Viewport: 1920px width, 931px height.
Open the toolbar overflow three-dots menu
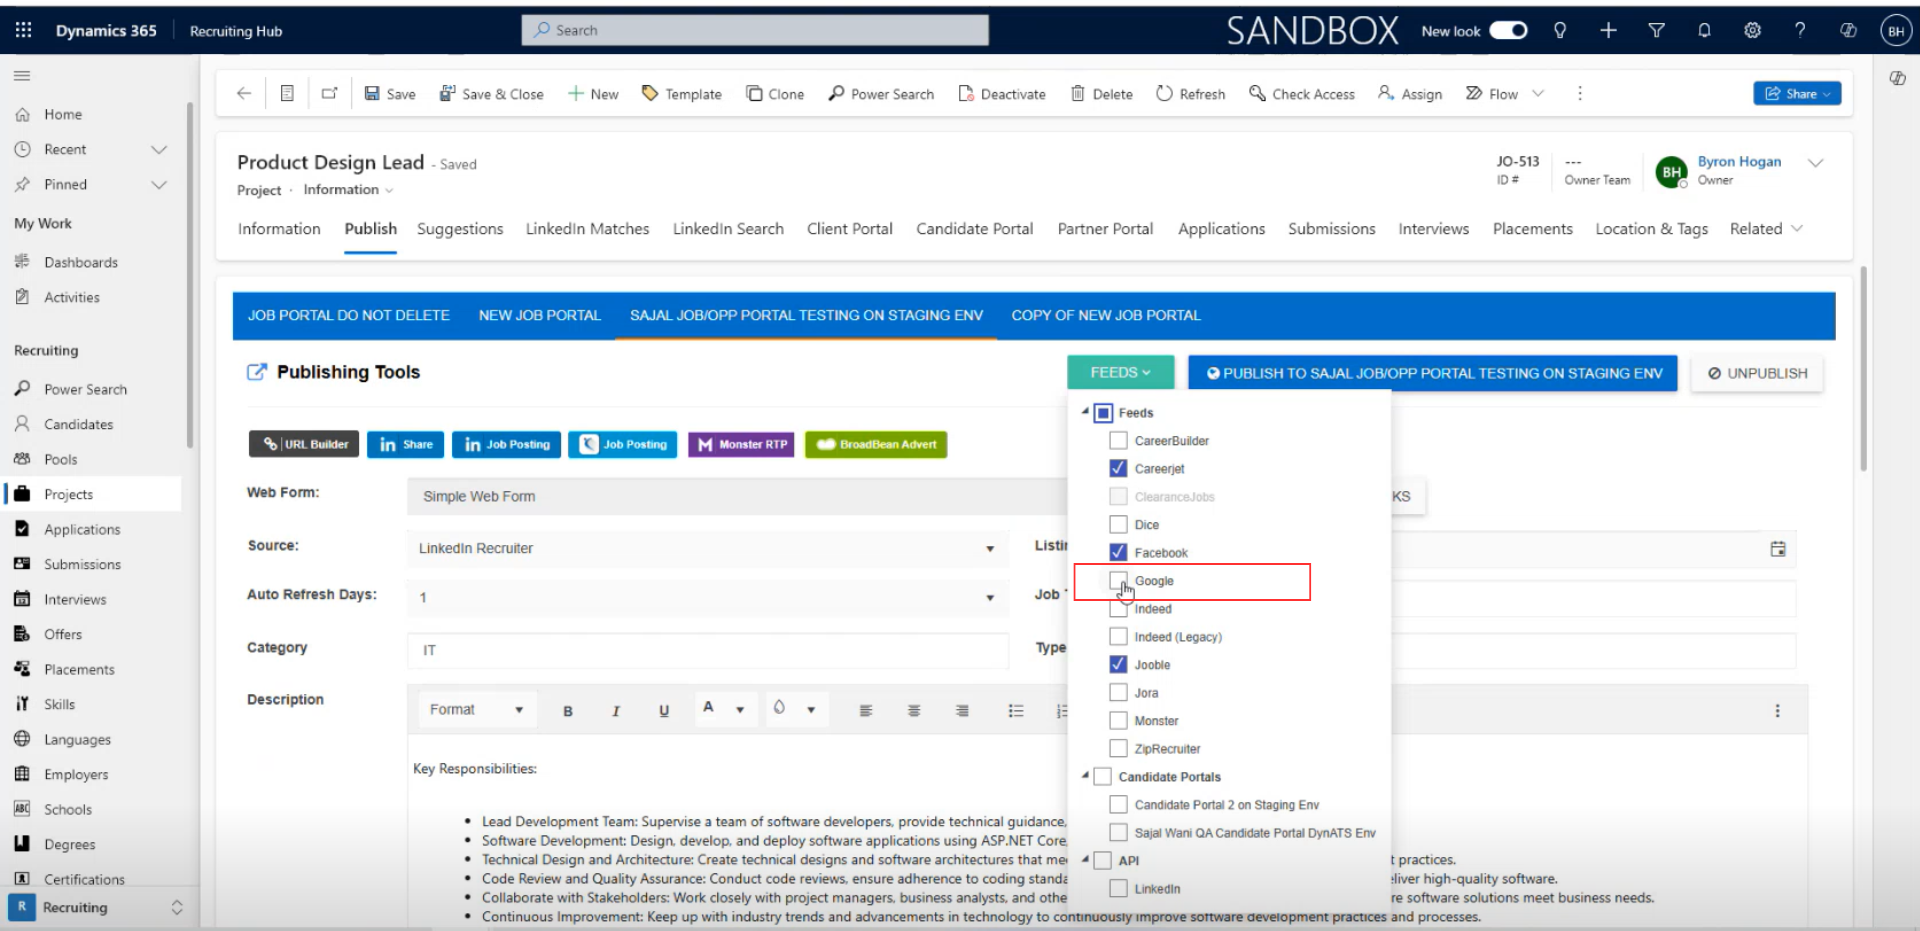pyautogui.click(x=1580, y=93)
